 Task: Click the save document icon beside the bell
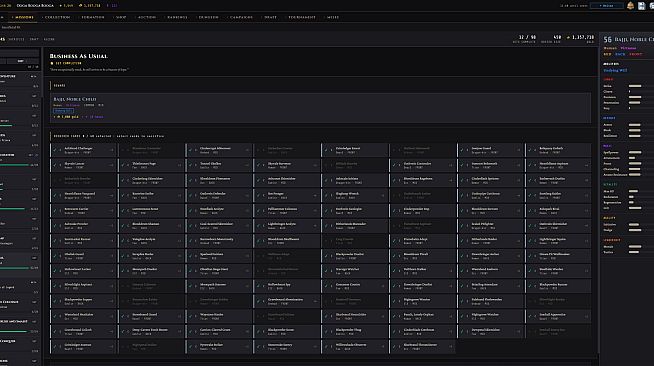(641, 6)
